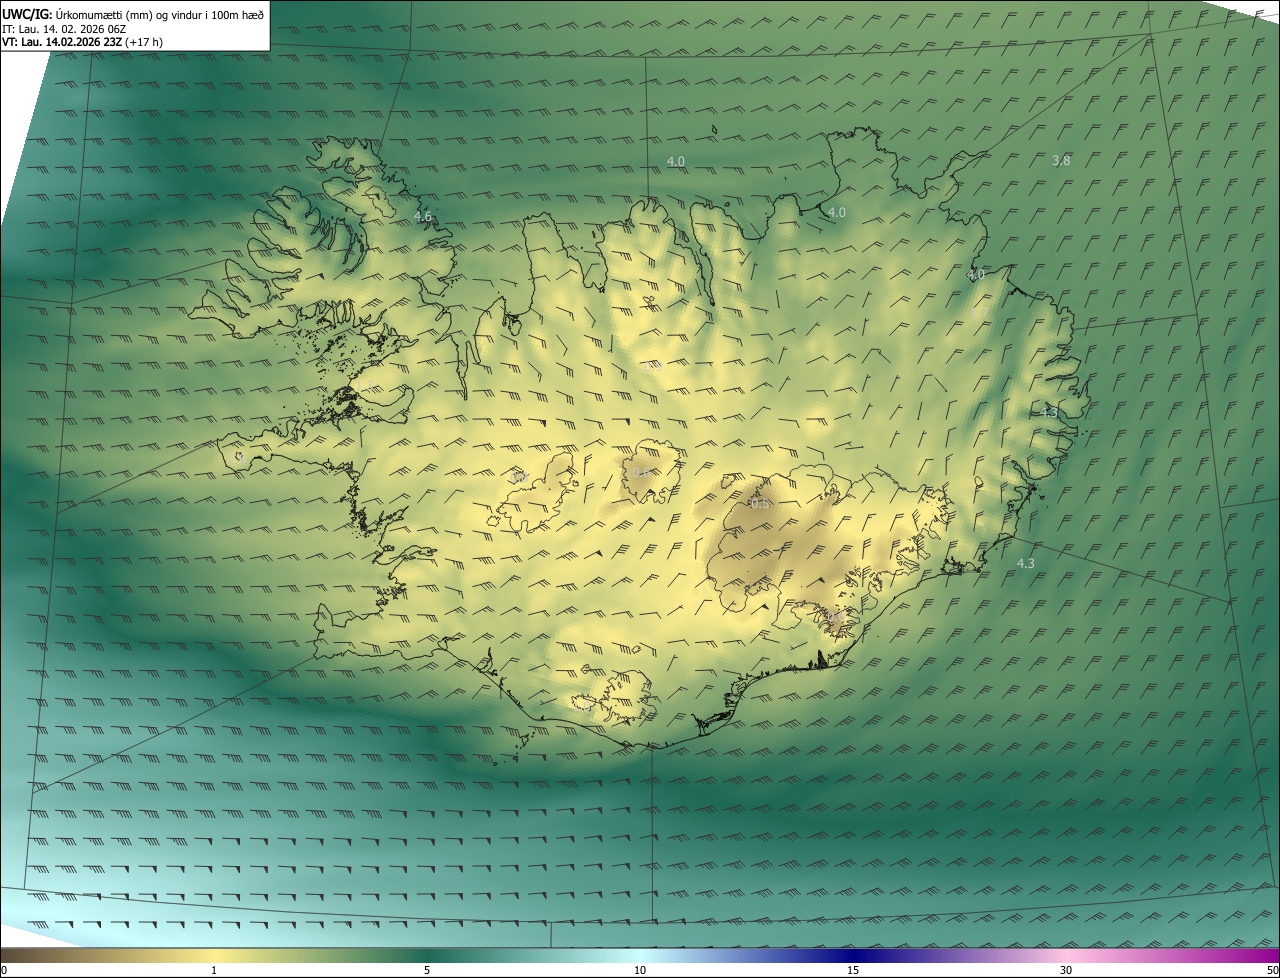
Task: Click colour scale tick label '15'
Action: tap(853, 970)
